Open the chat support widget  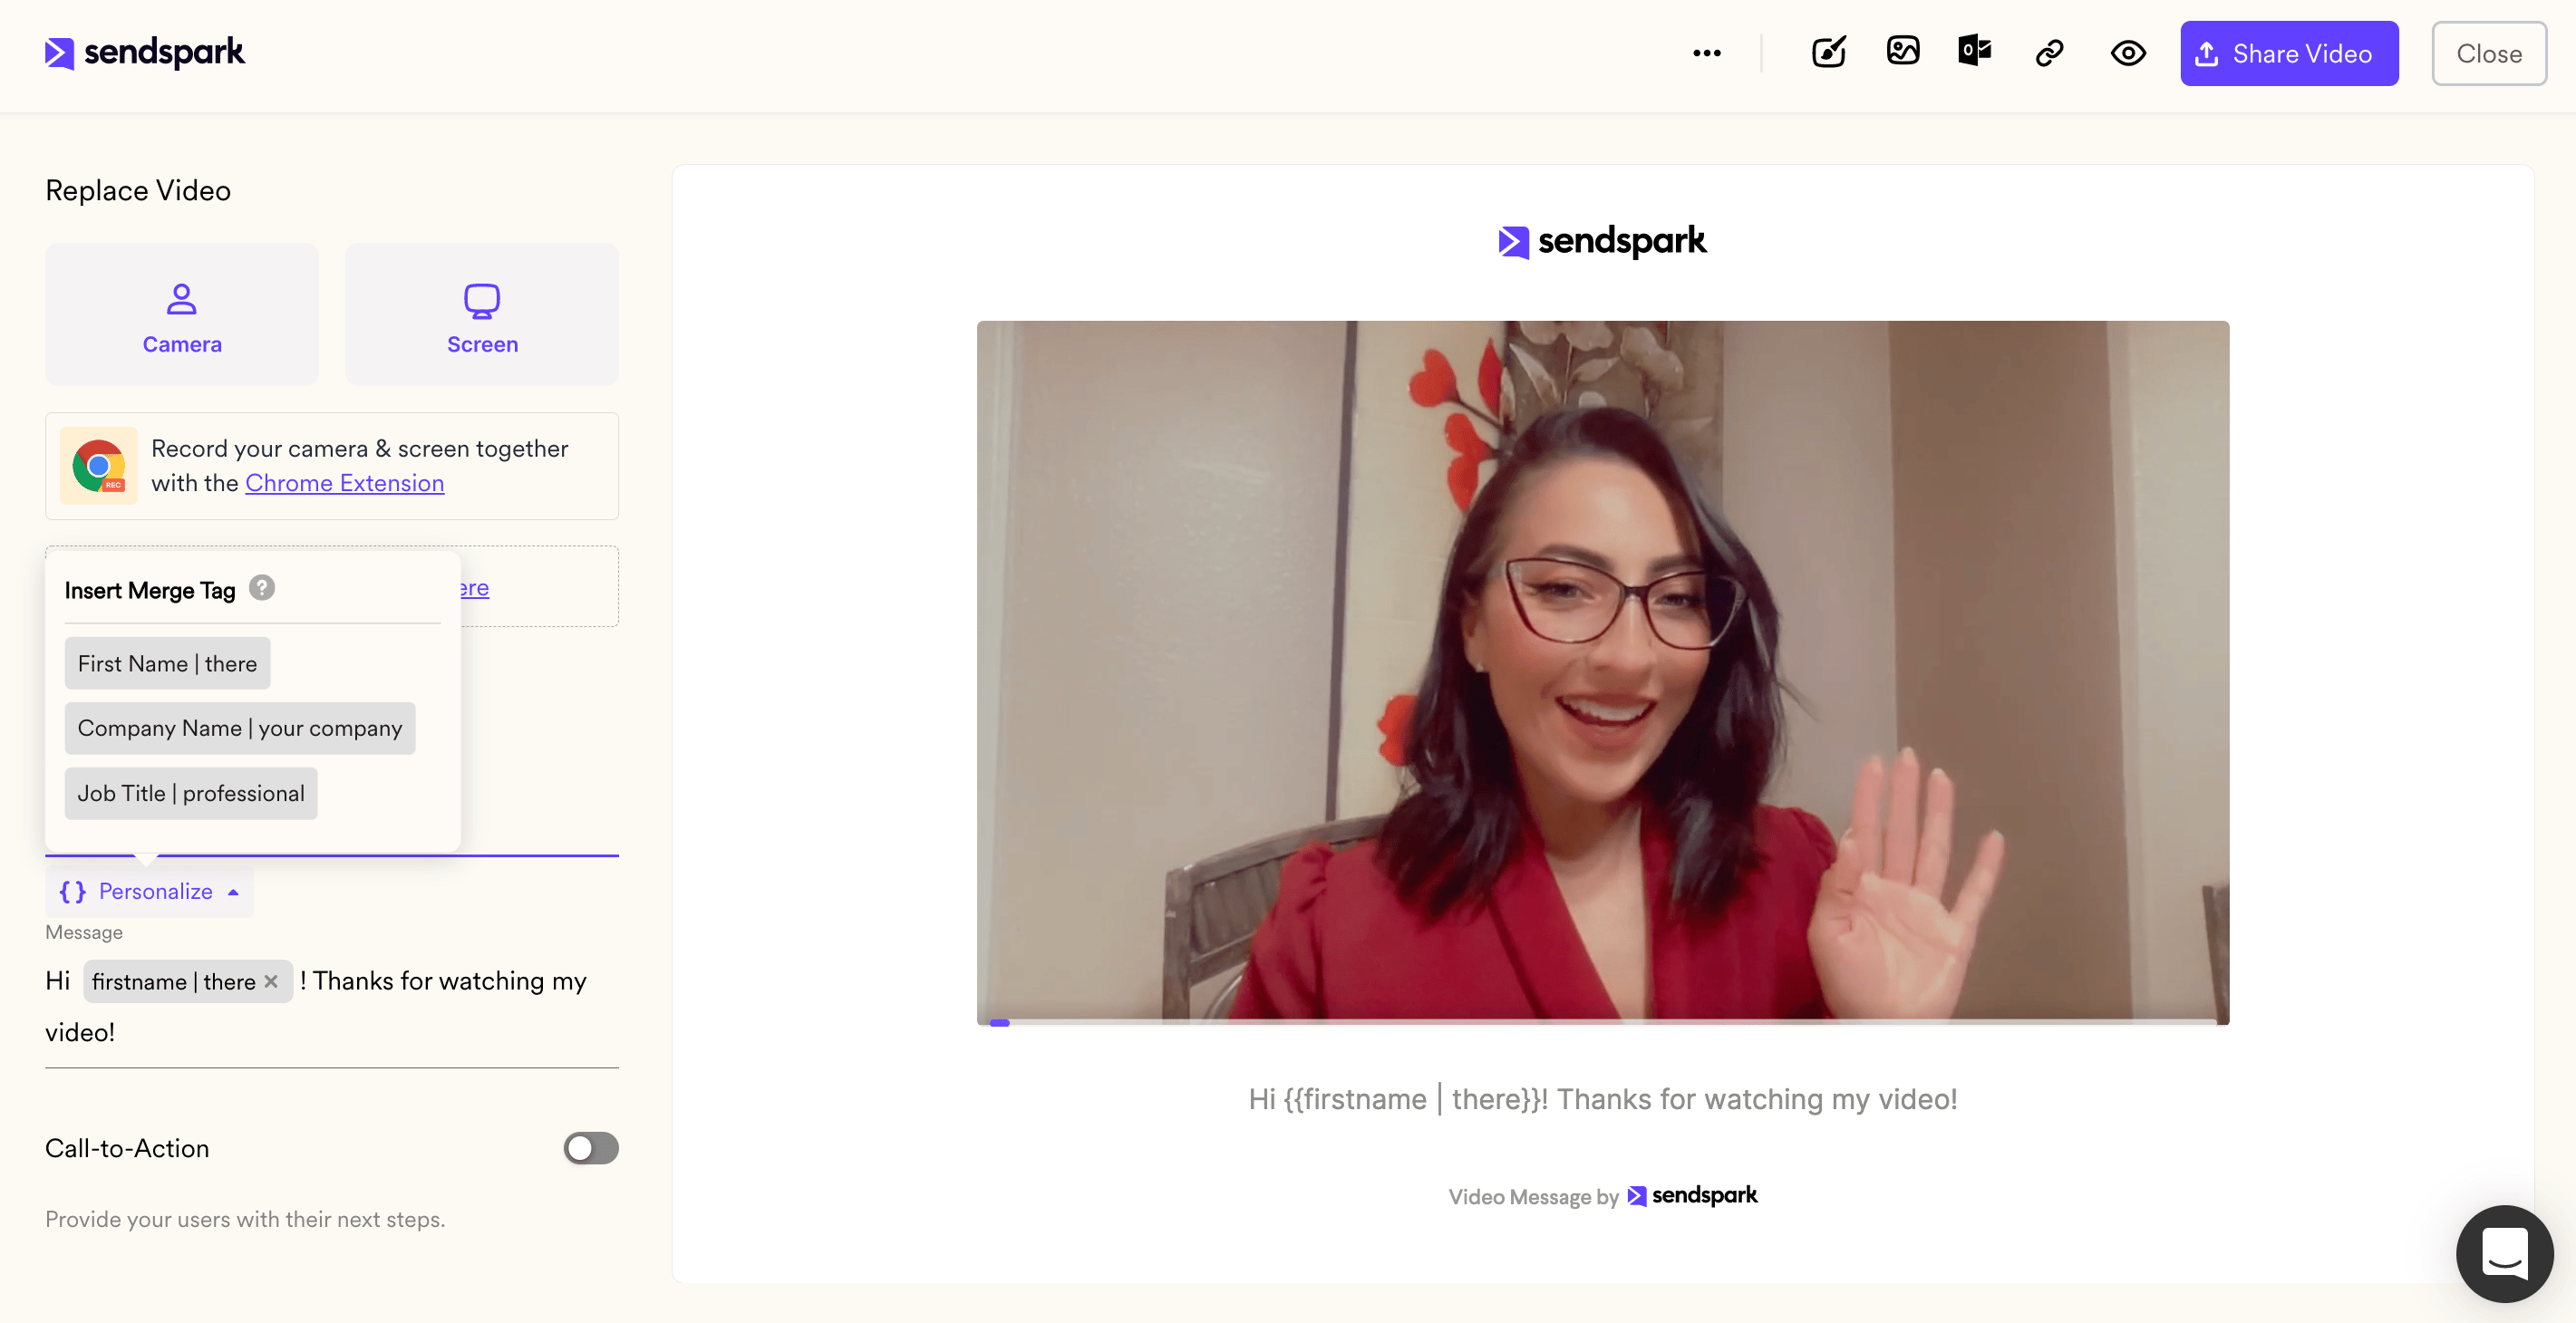coord(2504,1253)
